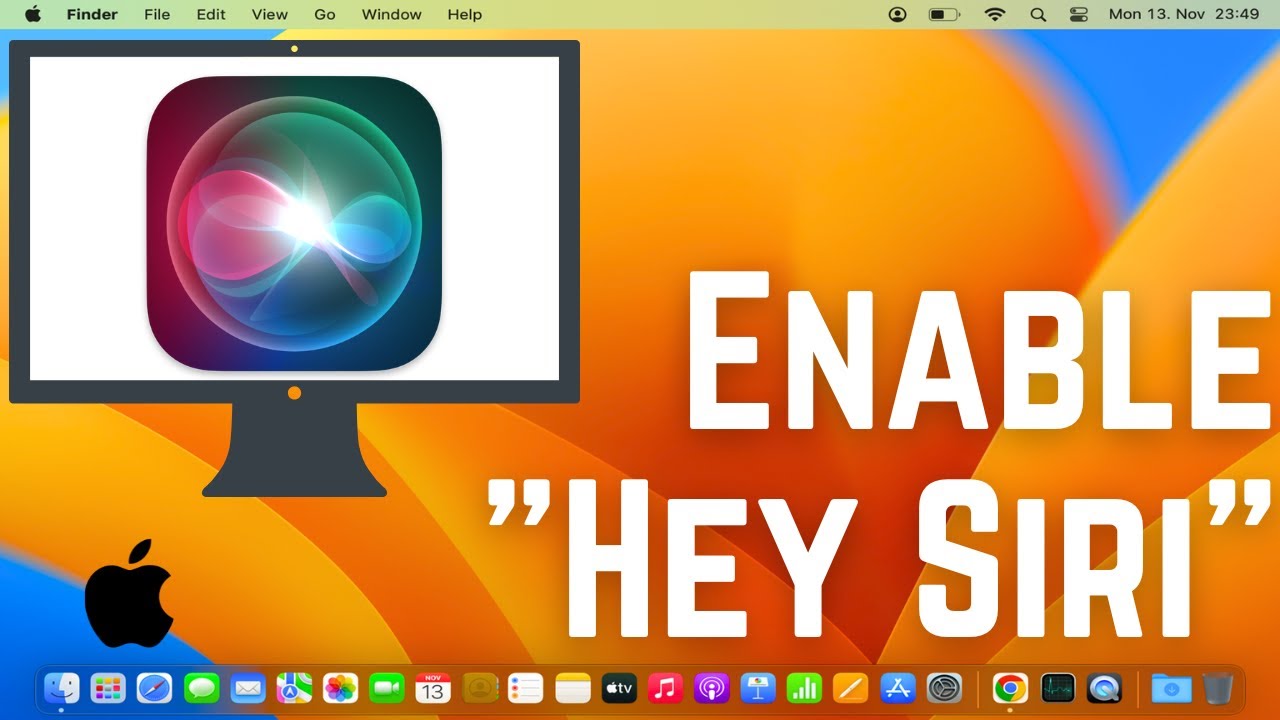Open the Go menu
1280x720 pixels.
(325, 14)
